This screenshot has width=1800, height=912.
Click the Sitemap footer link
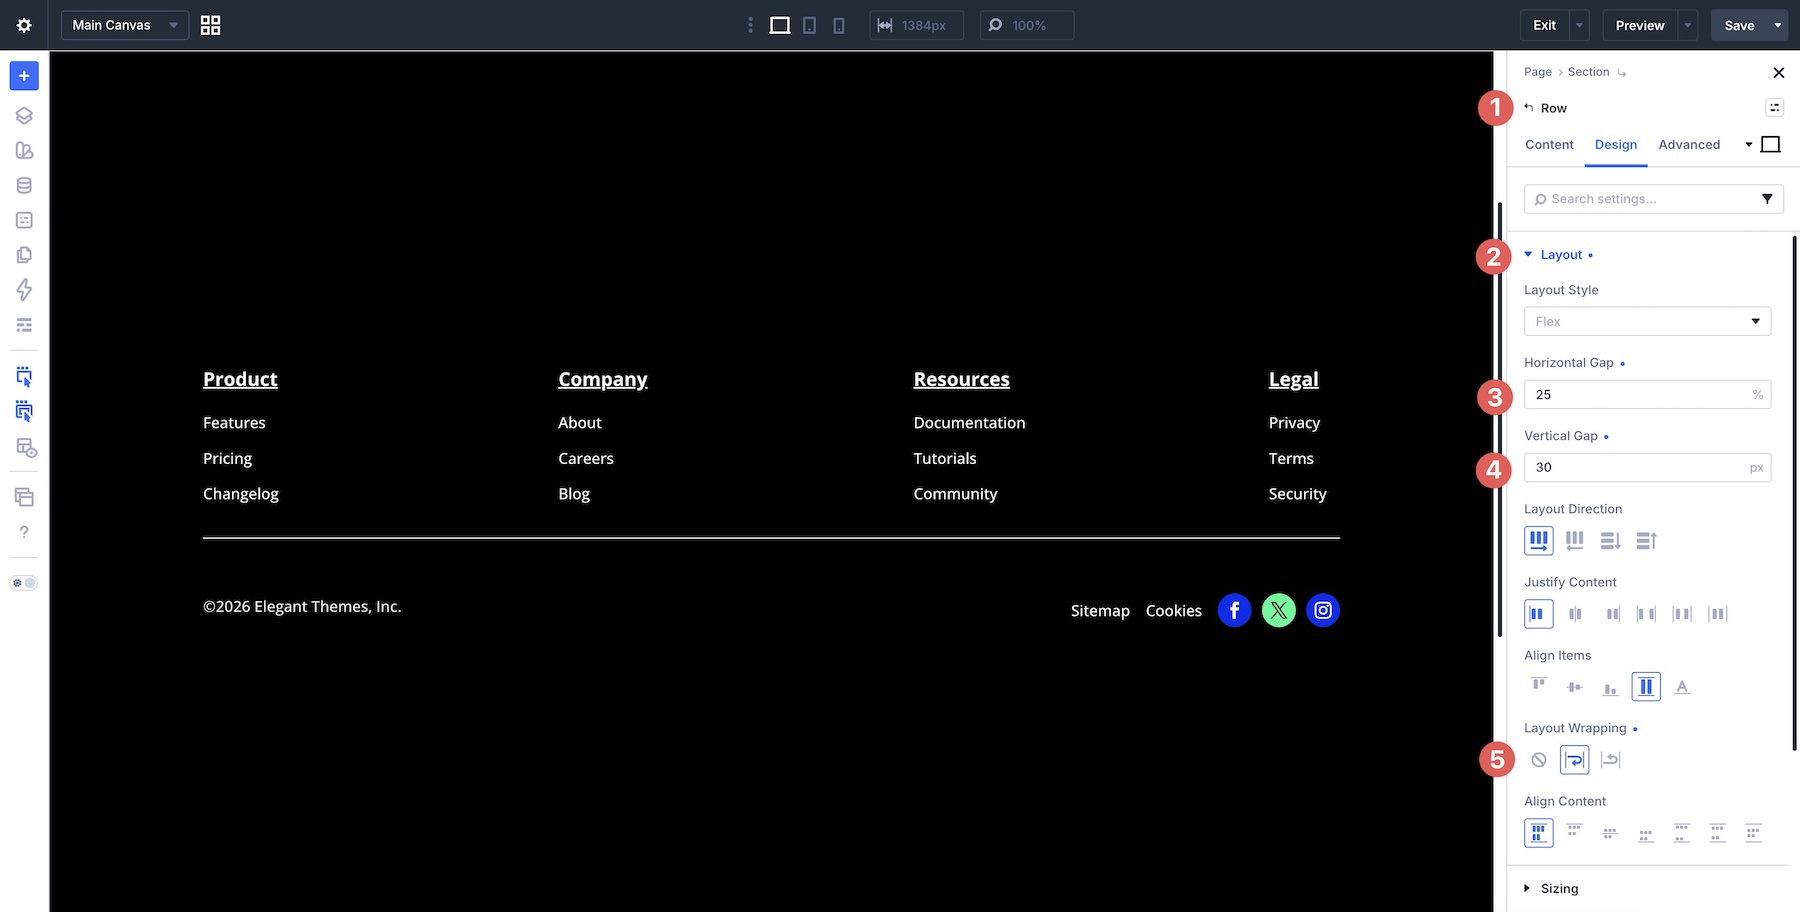point(1100,611)
